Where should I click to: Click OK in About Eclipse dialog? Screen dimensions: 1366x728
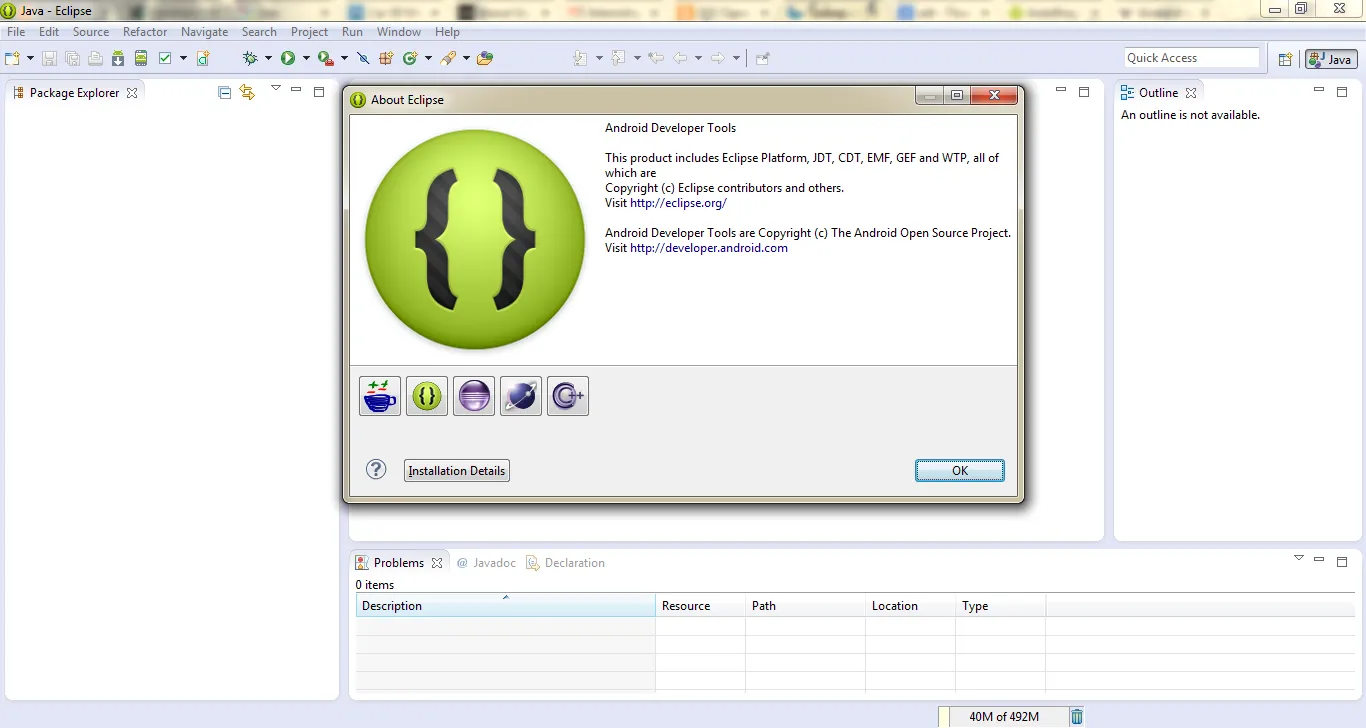point(960,470)
